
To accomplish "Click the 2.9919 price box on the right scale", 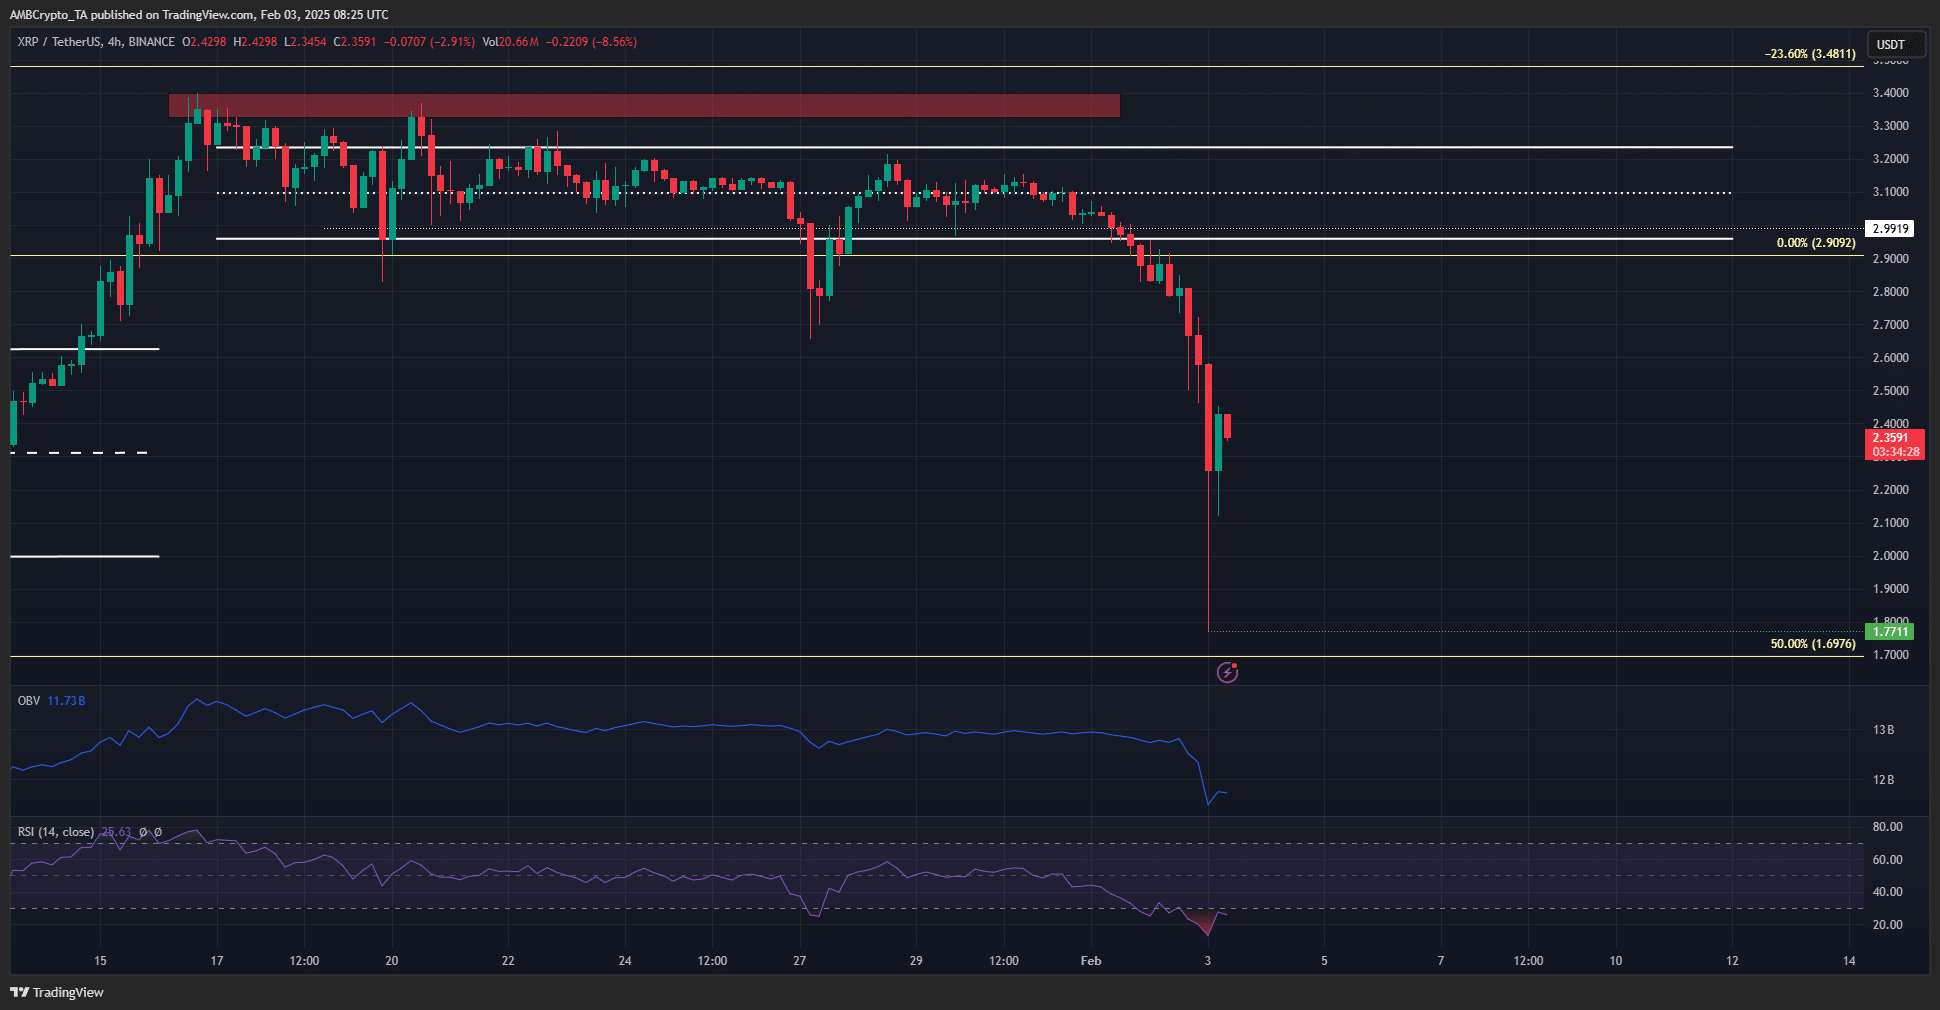I will [1889, 228].
